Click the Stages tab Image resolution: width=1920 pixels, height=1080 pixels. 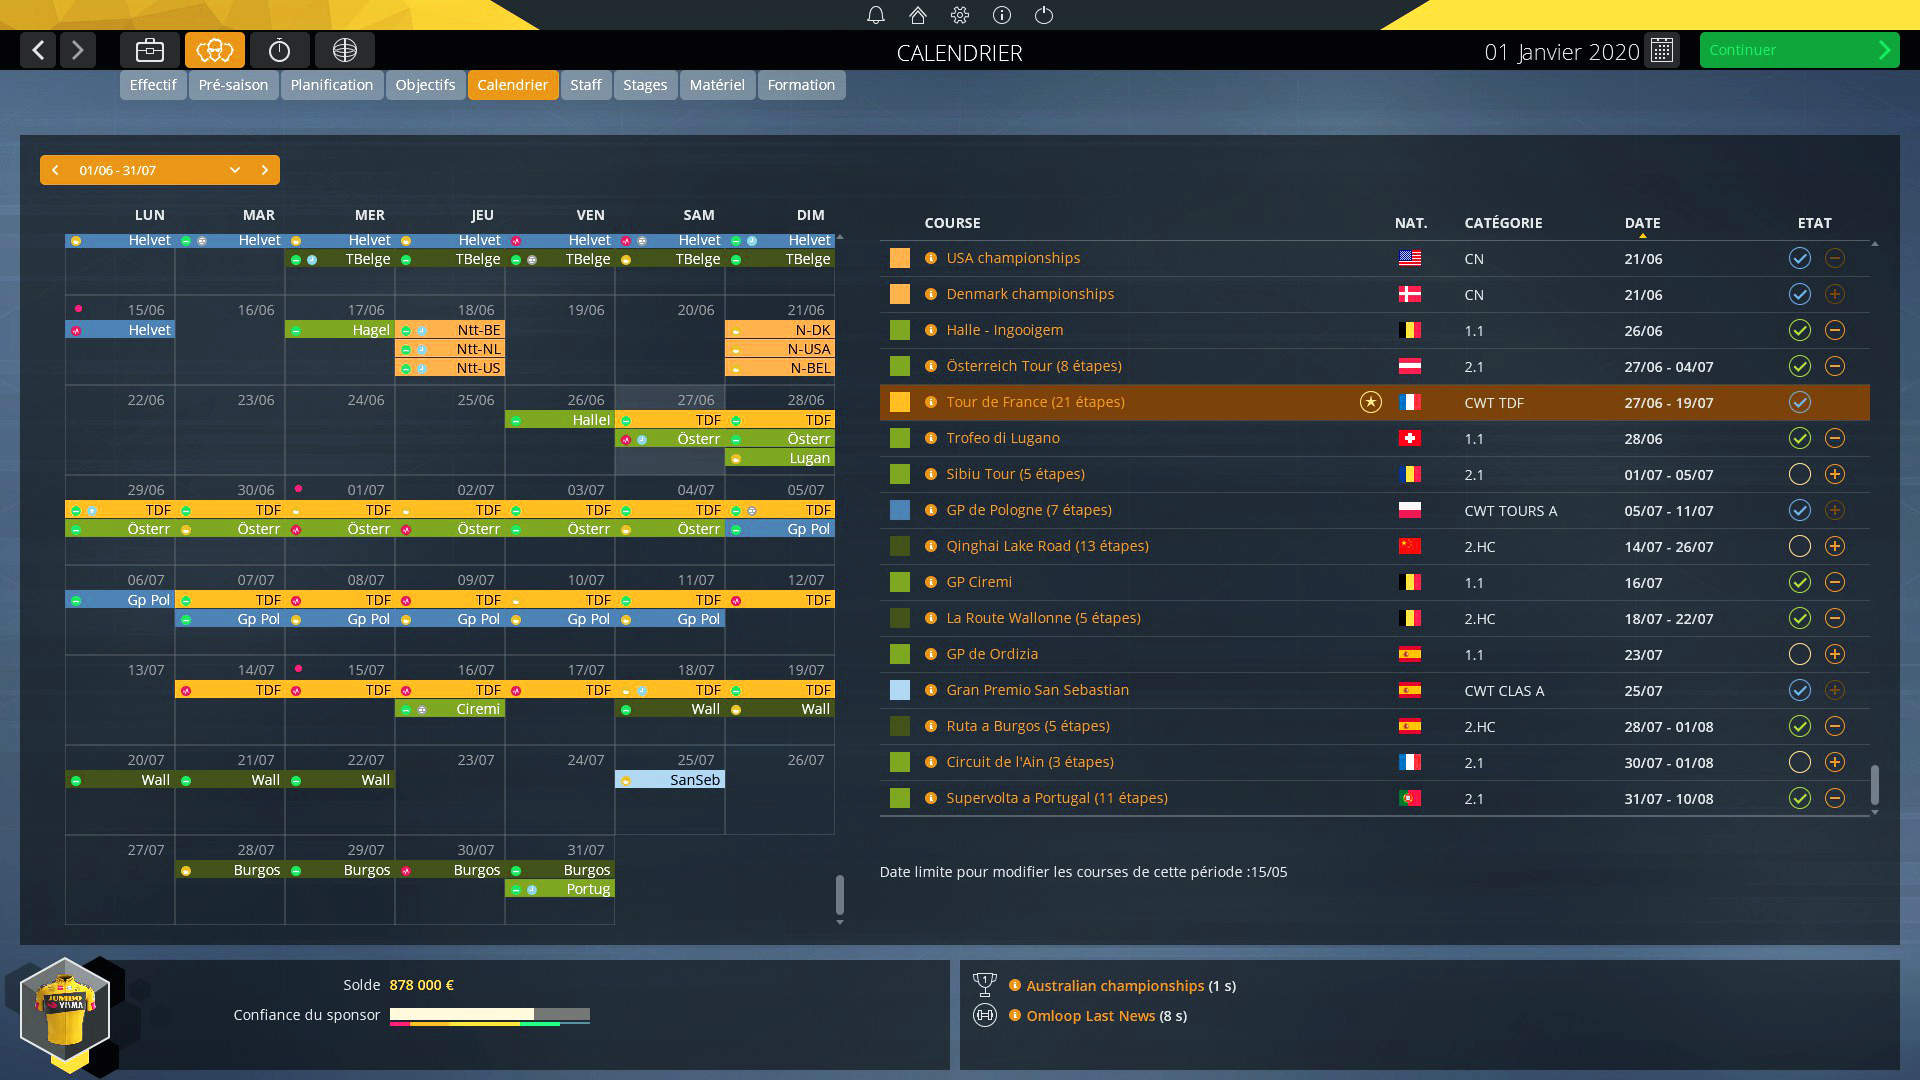(645, 84)
